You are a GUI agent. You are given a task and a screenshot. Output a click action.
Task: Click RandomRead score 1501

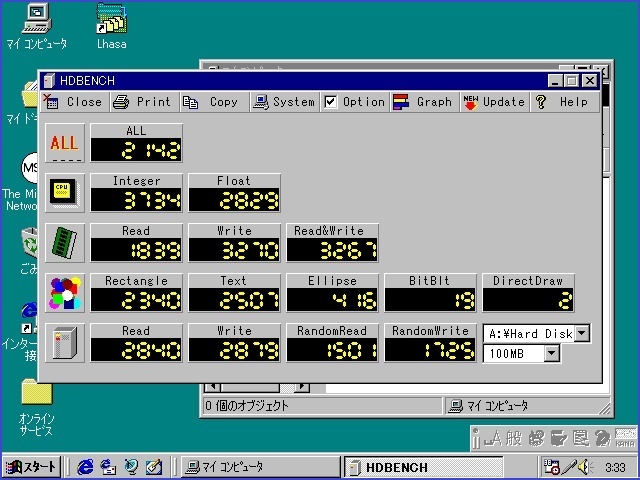point(332,350)
